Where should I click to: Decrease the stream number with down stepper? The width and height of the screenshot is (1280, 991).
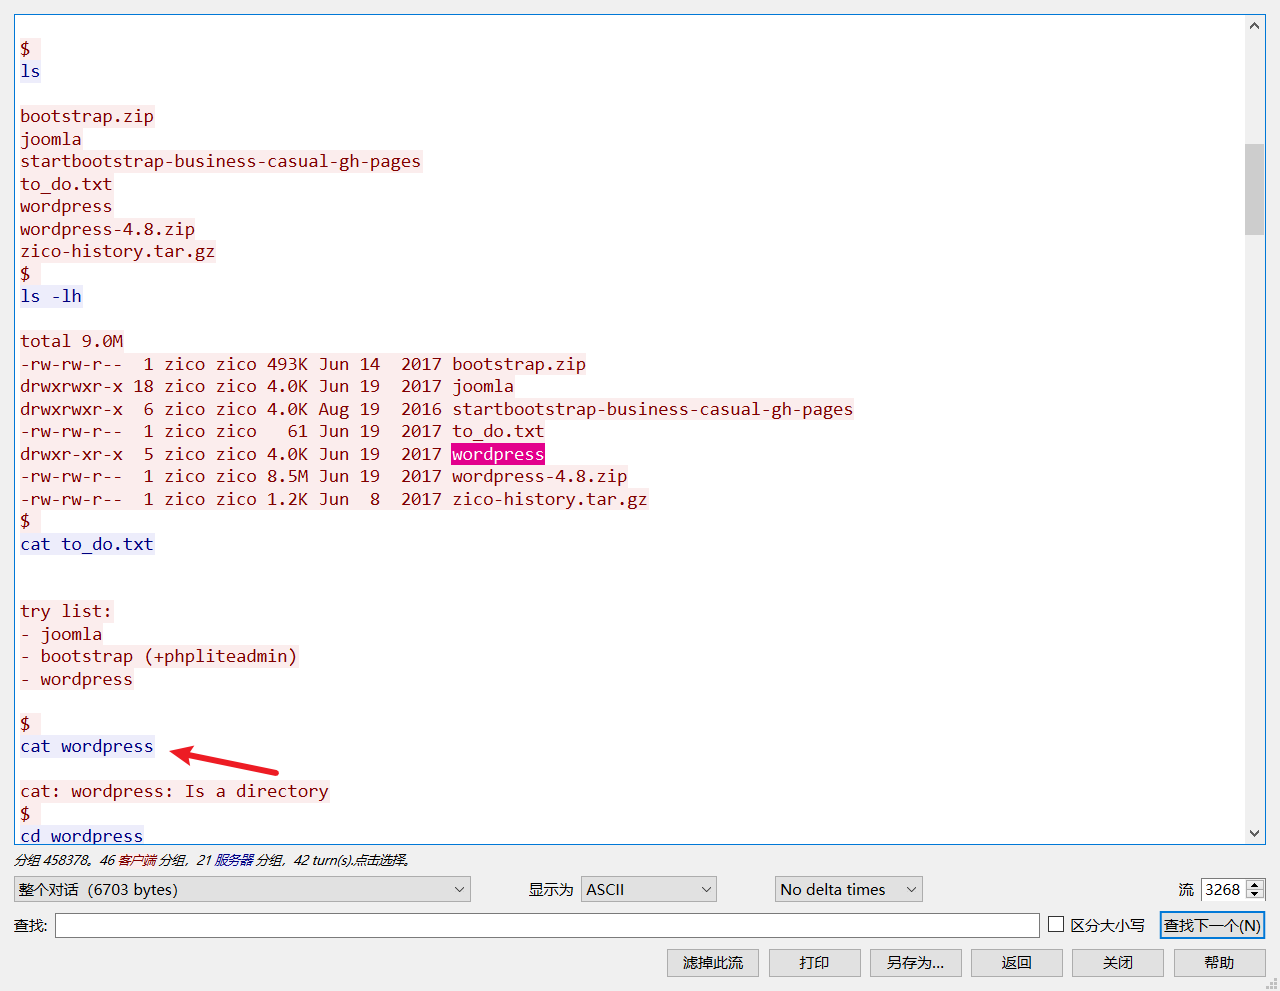click(x=1256, y=895)
